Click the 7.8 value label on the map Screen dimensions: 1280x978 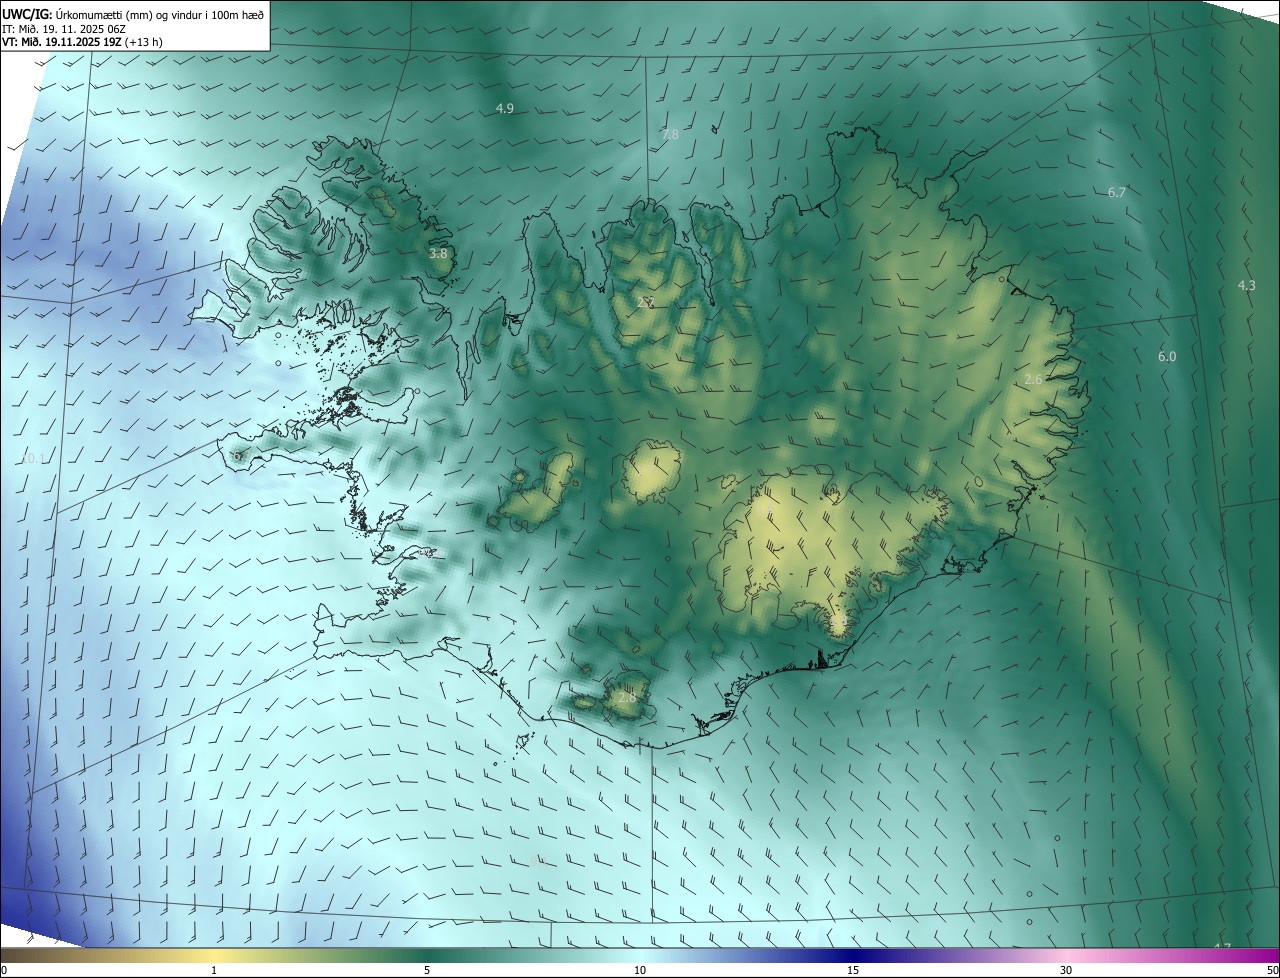(670, 134)
